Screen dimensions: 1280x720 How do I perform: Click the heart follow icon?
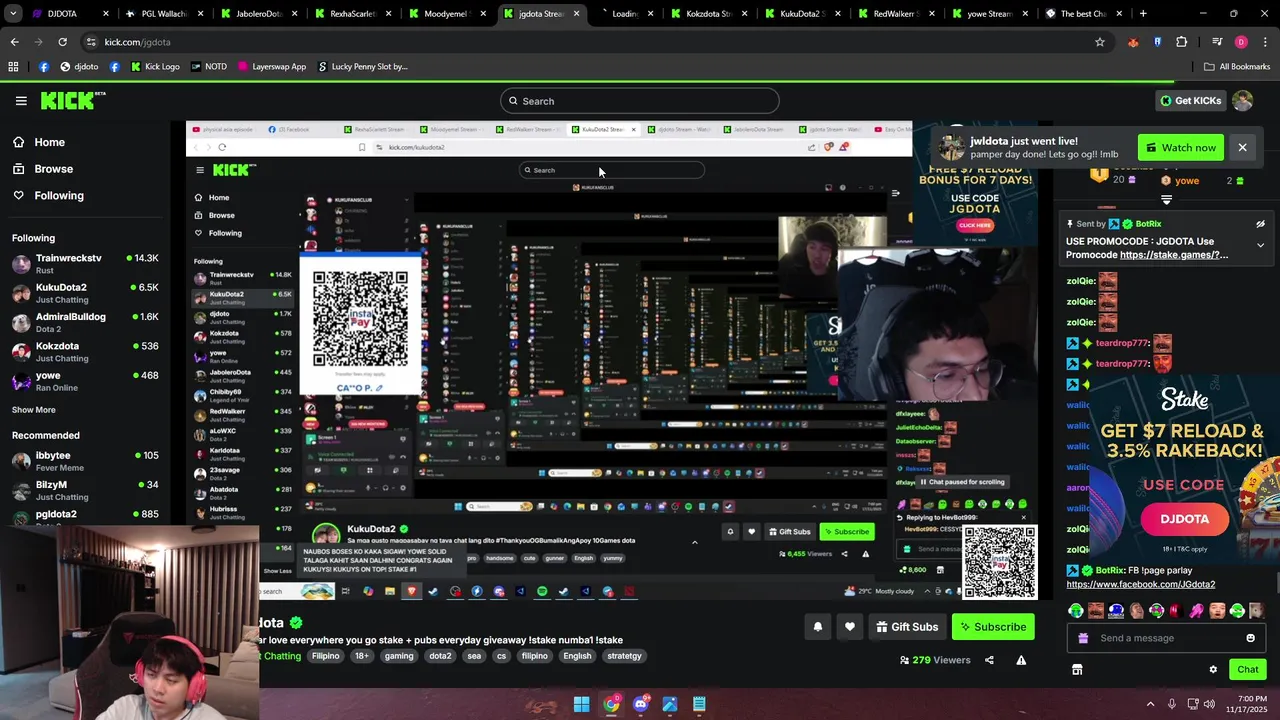(850, 627)
